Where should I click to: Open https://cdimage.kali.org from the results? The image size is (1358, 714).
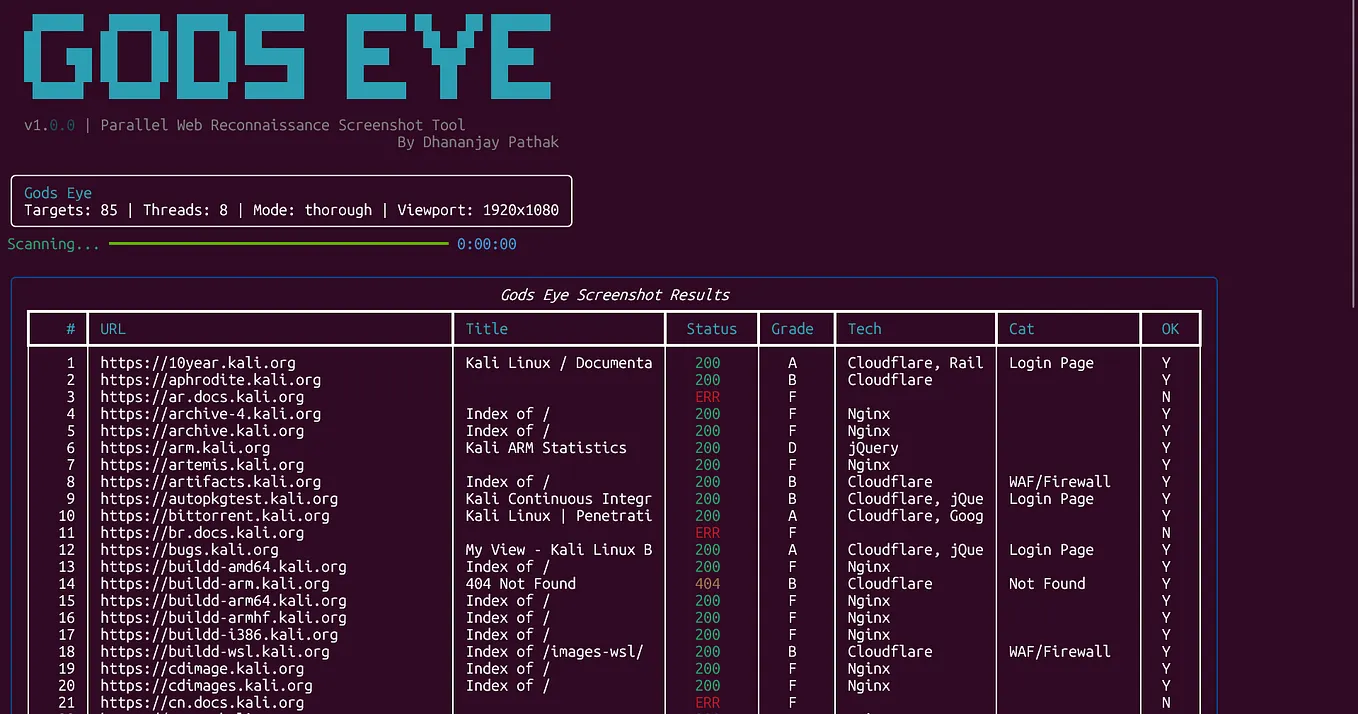pos(202,669)
